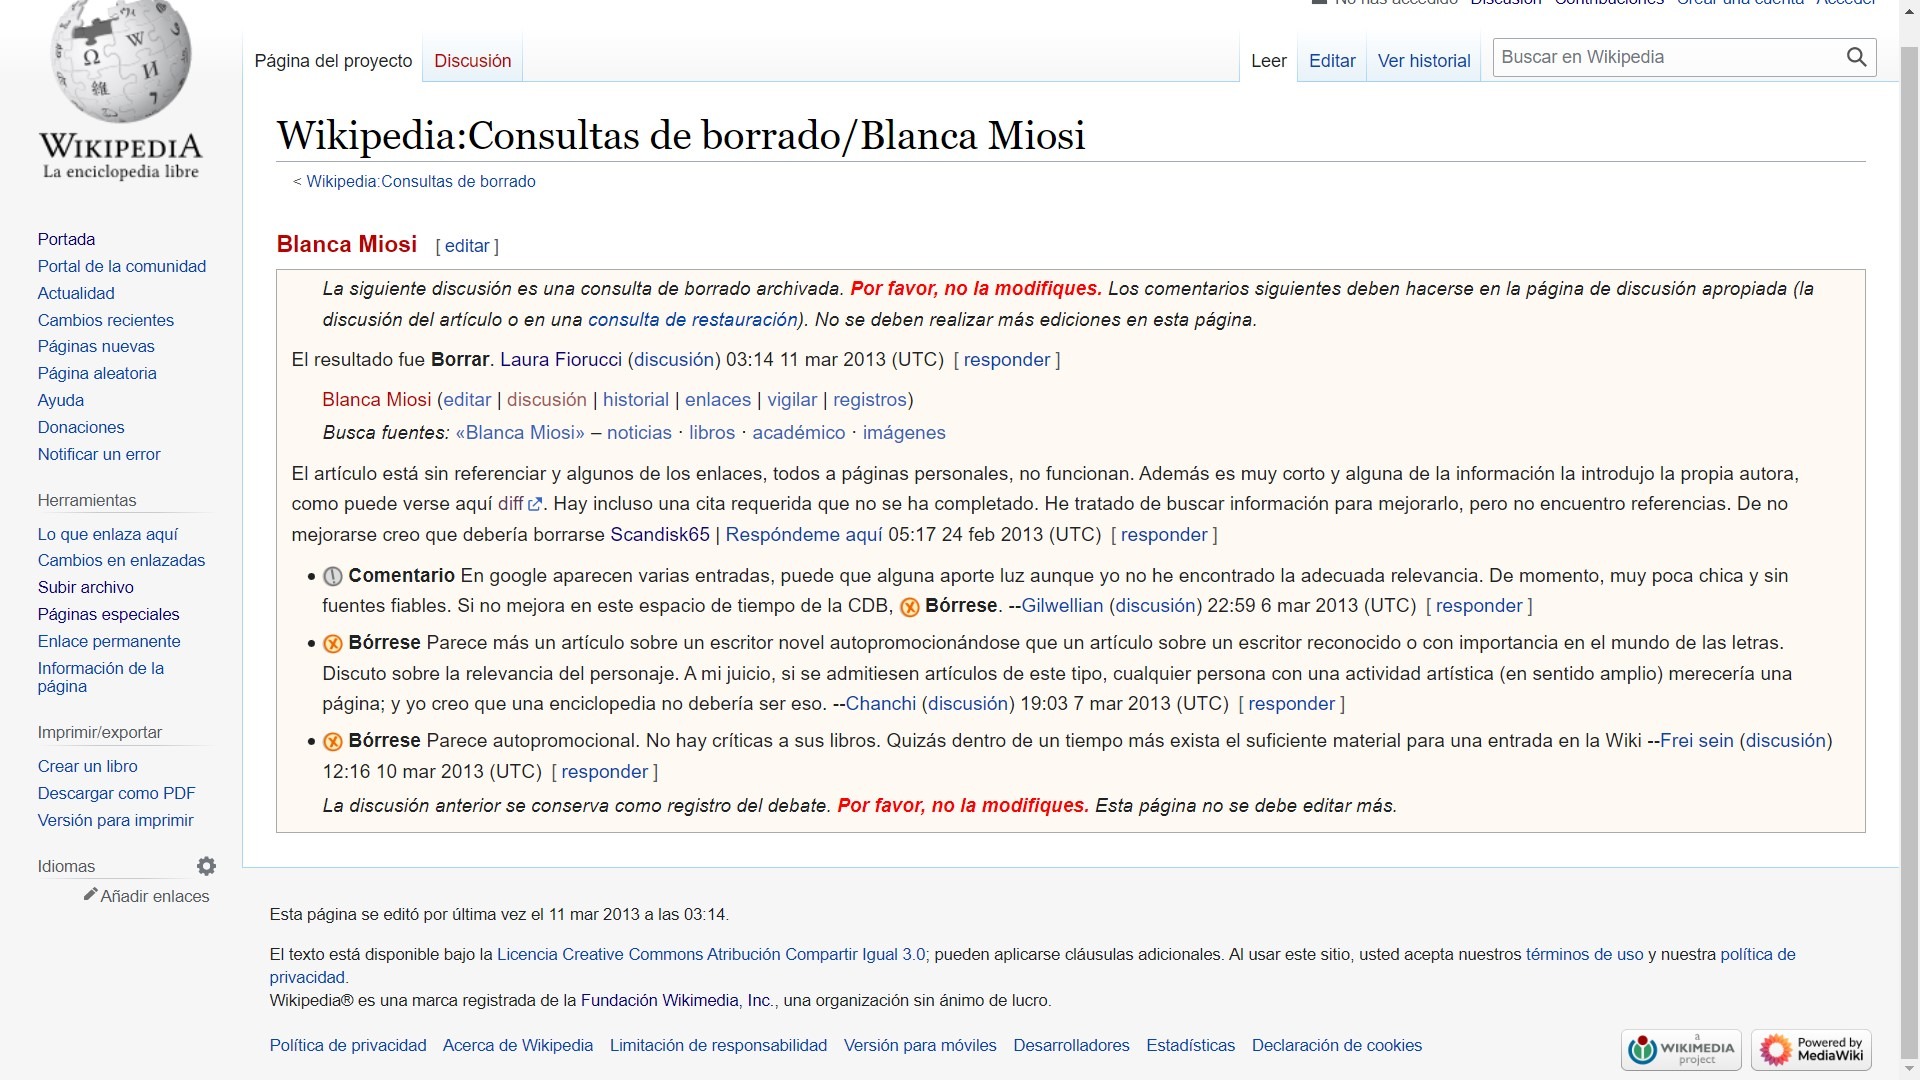
Task: Open Versión para imprimir
Action: [116, 820]
